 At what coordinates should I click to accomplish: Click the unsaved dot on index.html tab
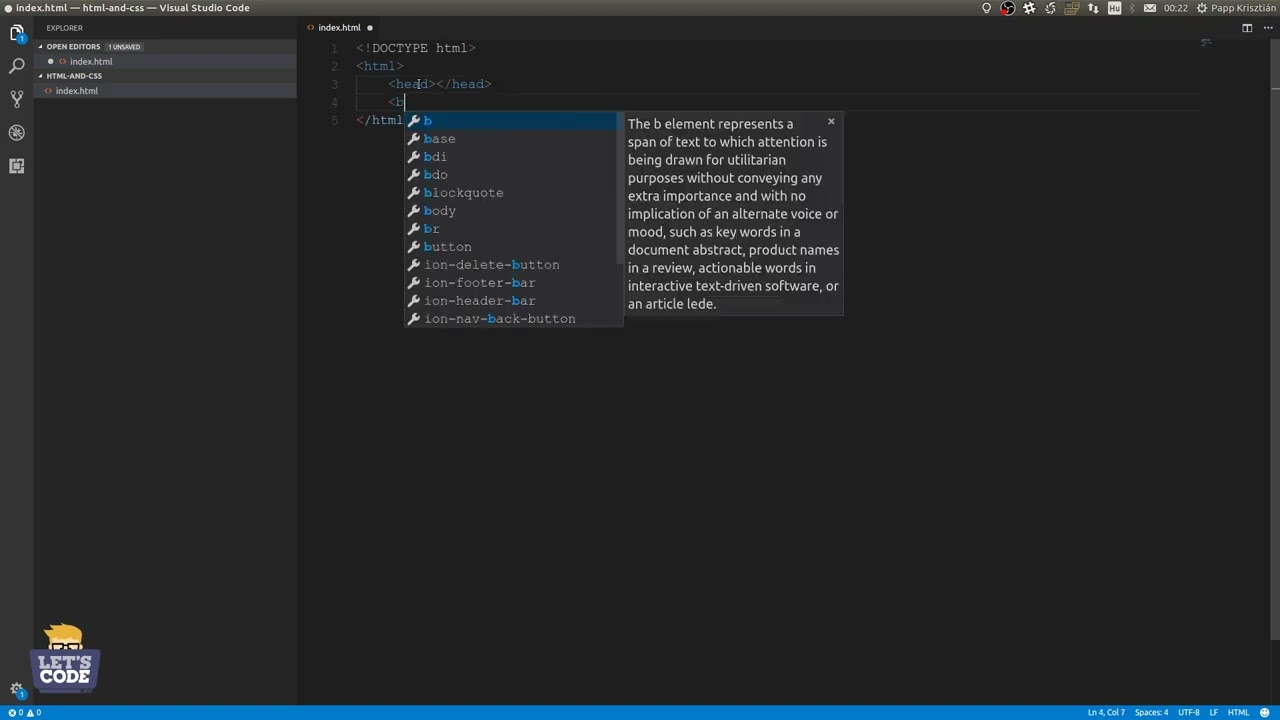(x=370, y=28)
